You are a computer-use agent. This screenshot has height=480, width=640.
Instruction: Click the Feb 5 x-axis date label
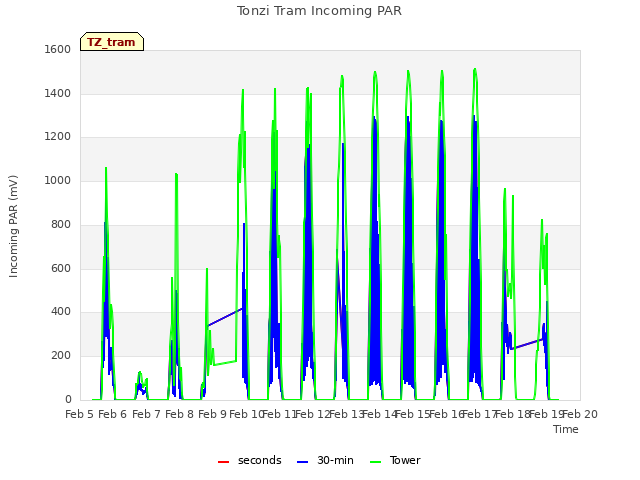pos(80,414)
